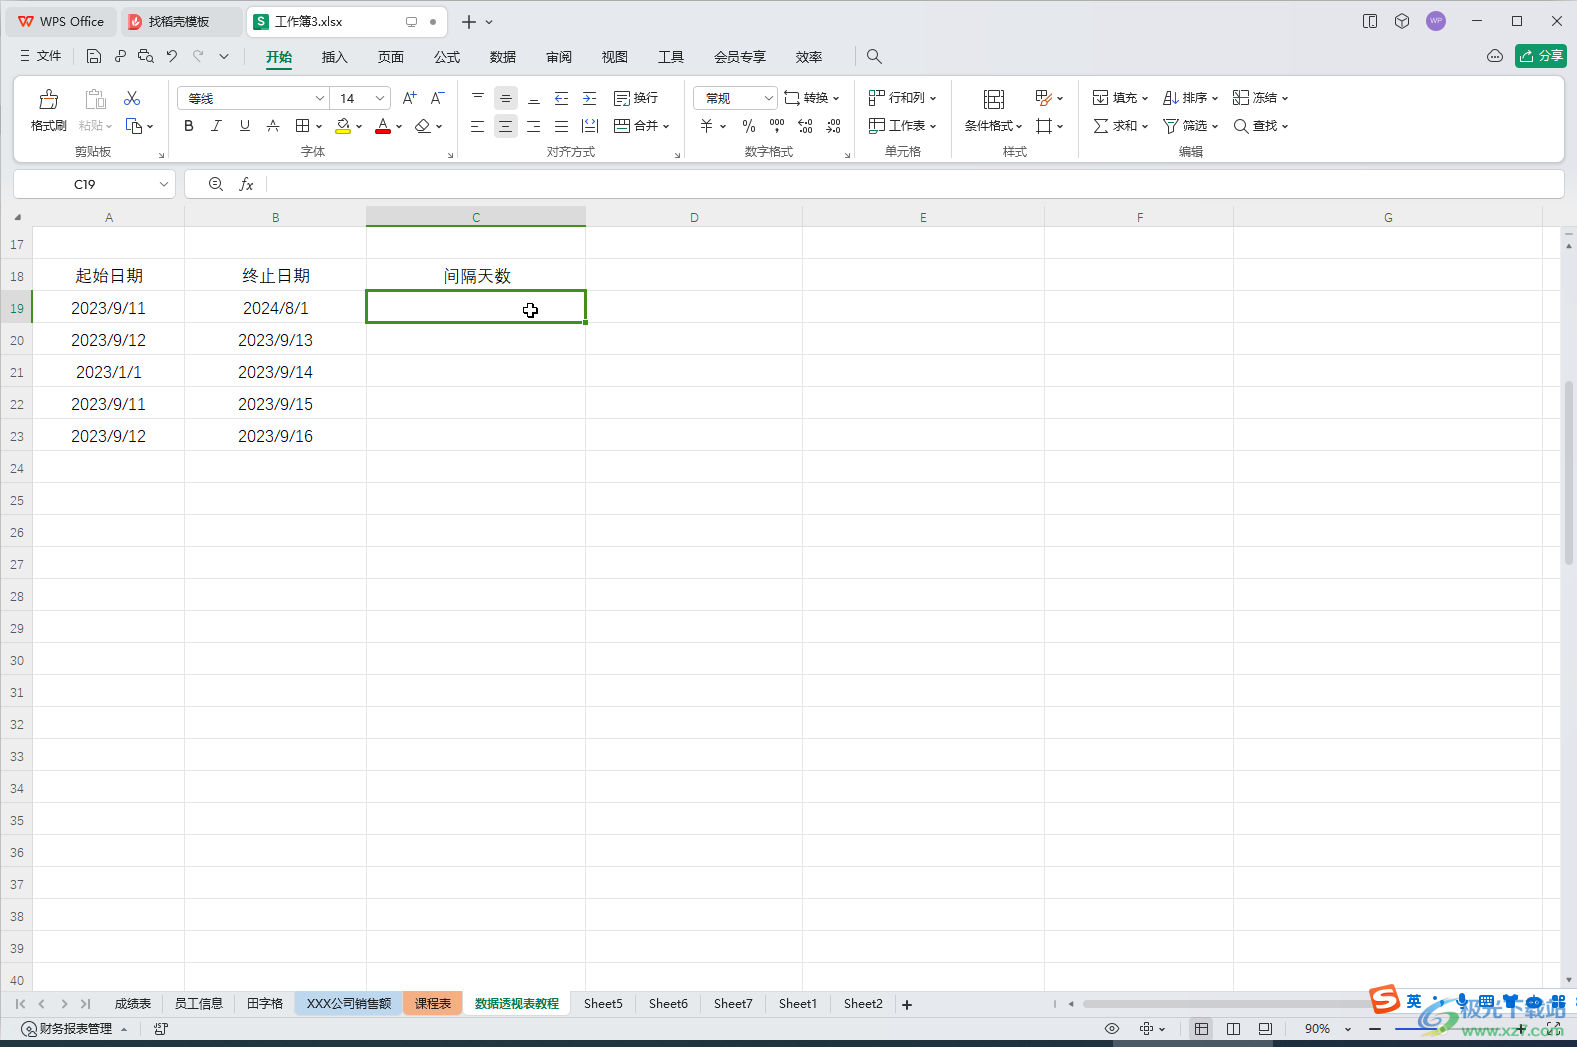Click the Undo arrow icon

(172, 56)
